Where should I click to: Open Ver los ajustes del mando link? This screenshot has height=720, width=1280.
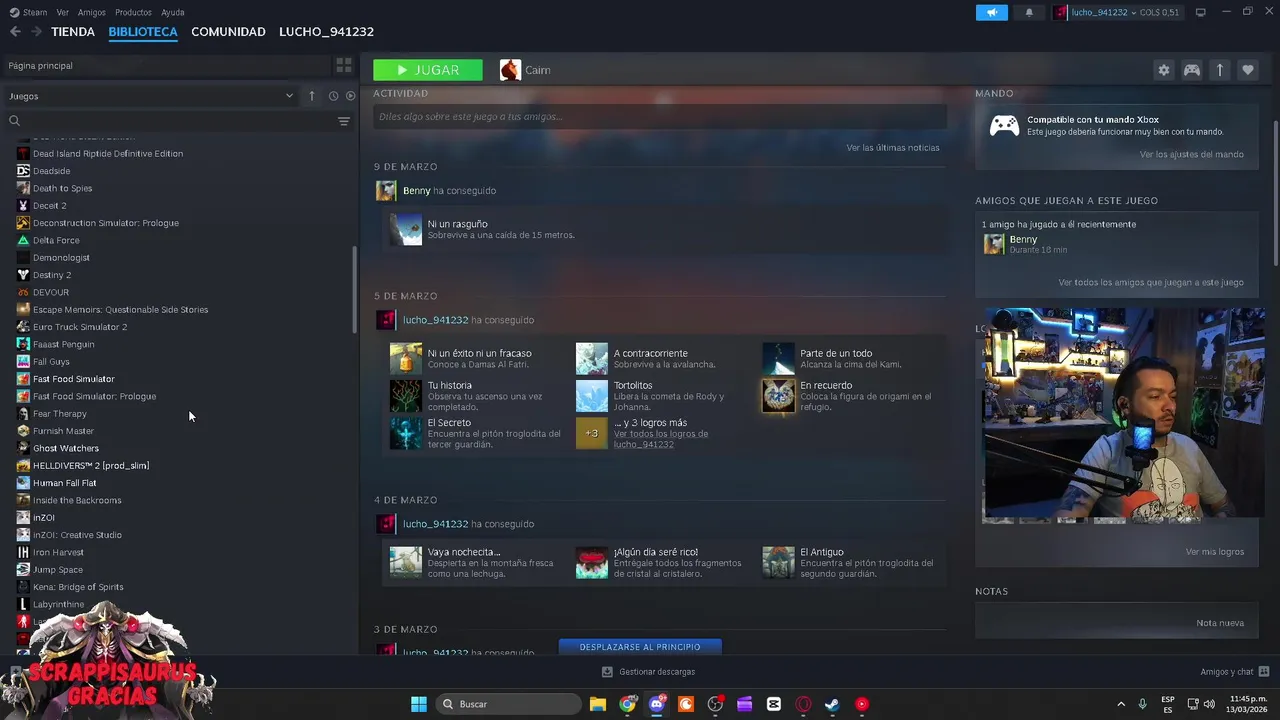tap(1192, 155)
